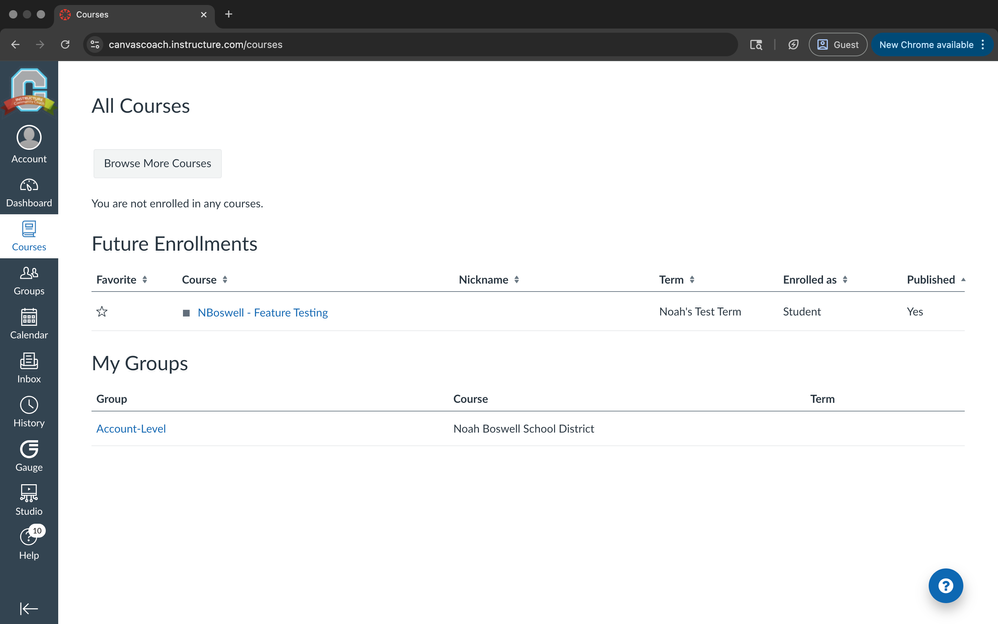Viewport: 998px width, 624px height.
Task: Select the Courses browser tab
Action: tap(130, 15)
